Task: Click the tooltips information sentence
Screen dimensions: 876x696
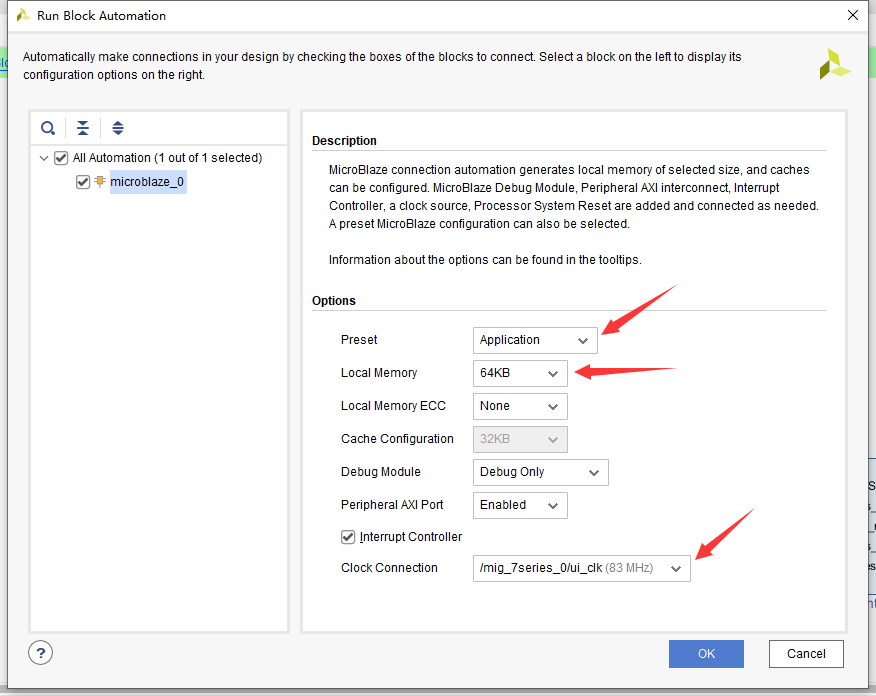Action: point(485,260)
